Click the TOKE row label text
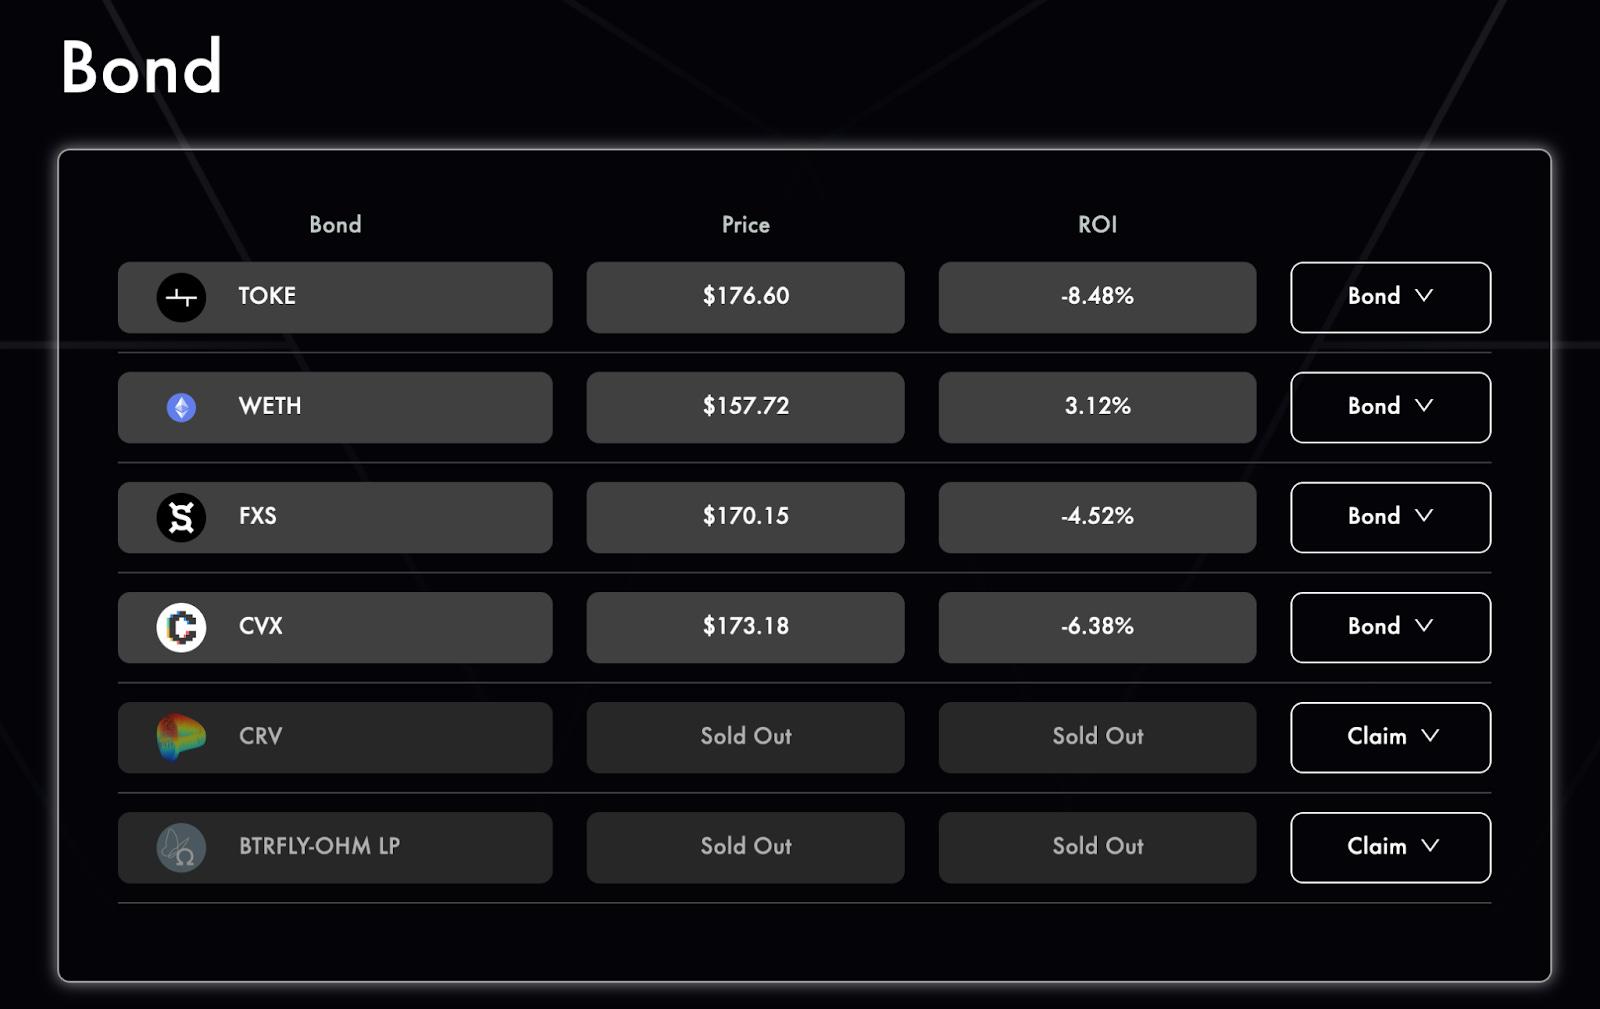Viewport: 1600px width, 1009px height. [x=265, y=296]
